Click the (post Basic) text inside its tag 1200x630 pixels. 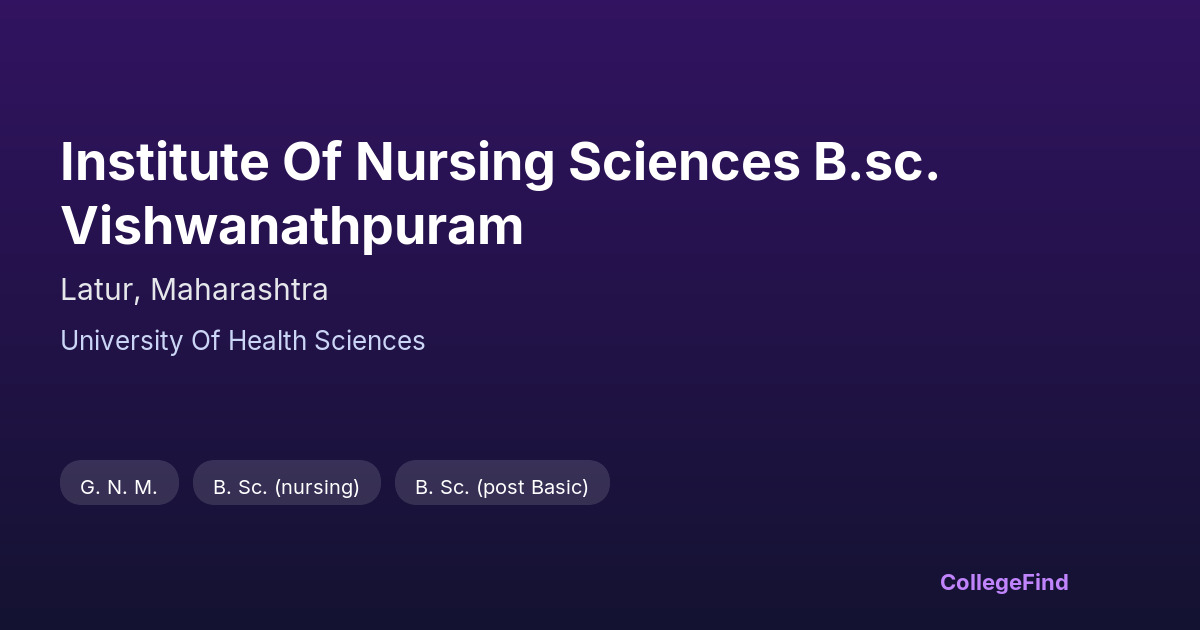tap(532, 487)
